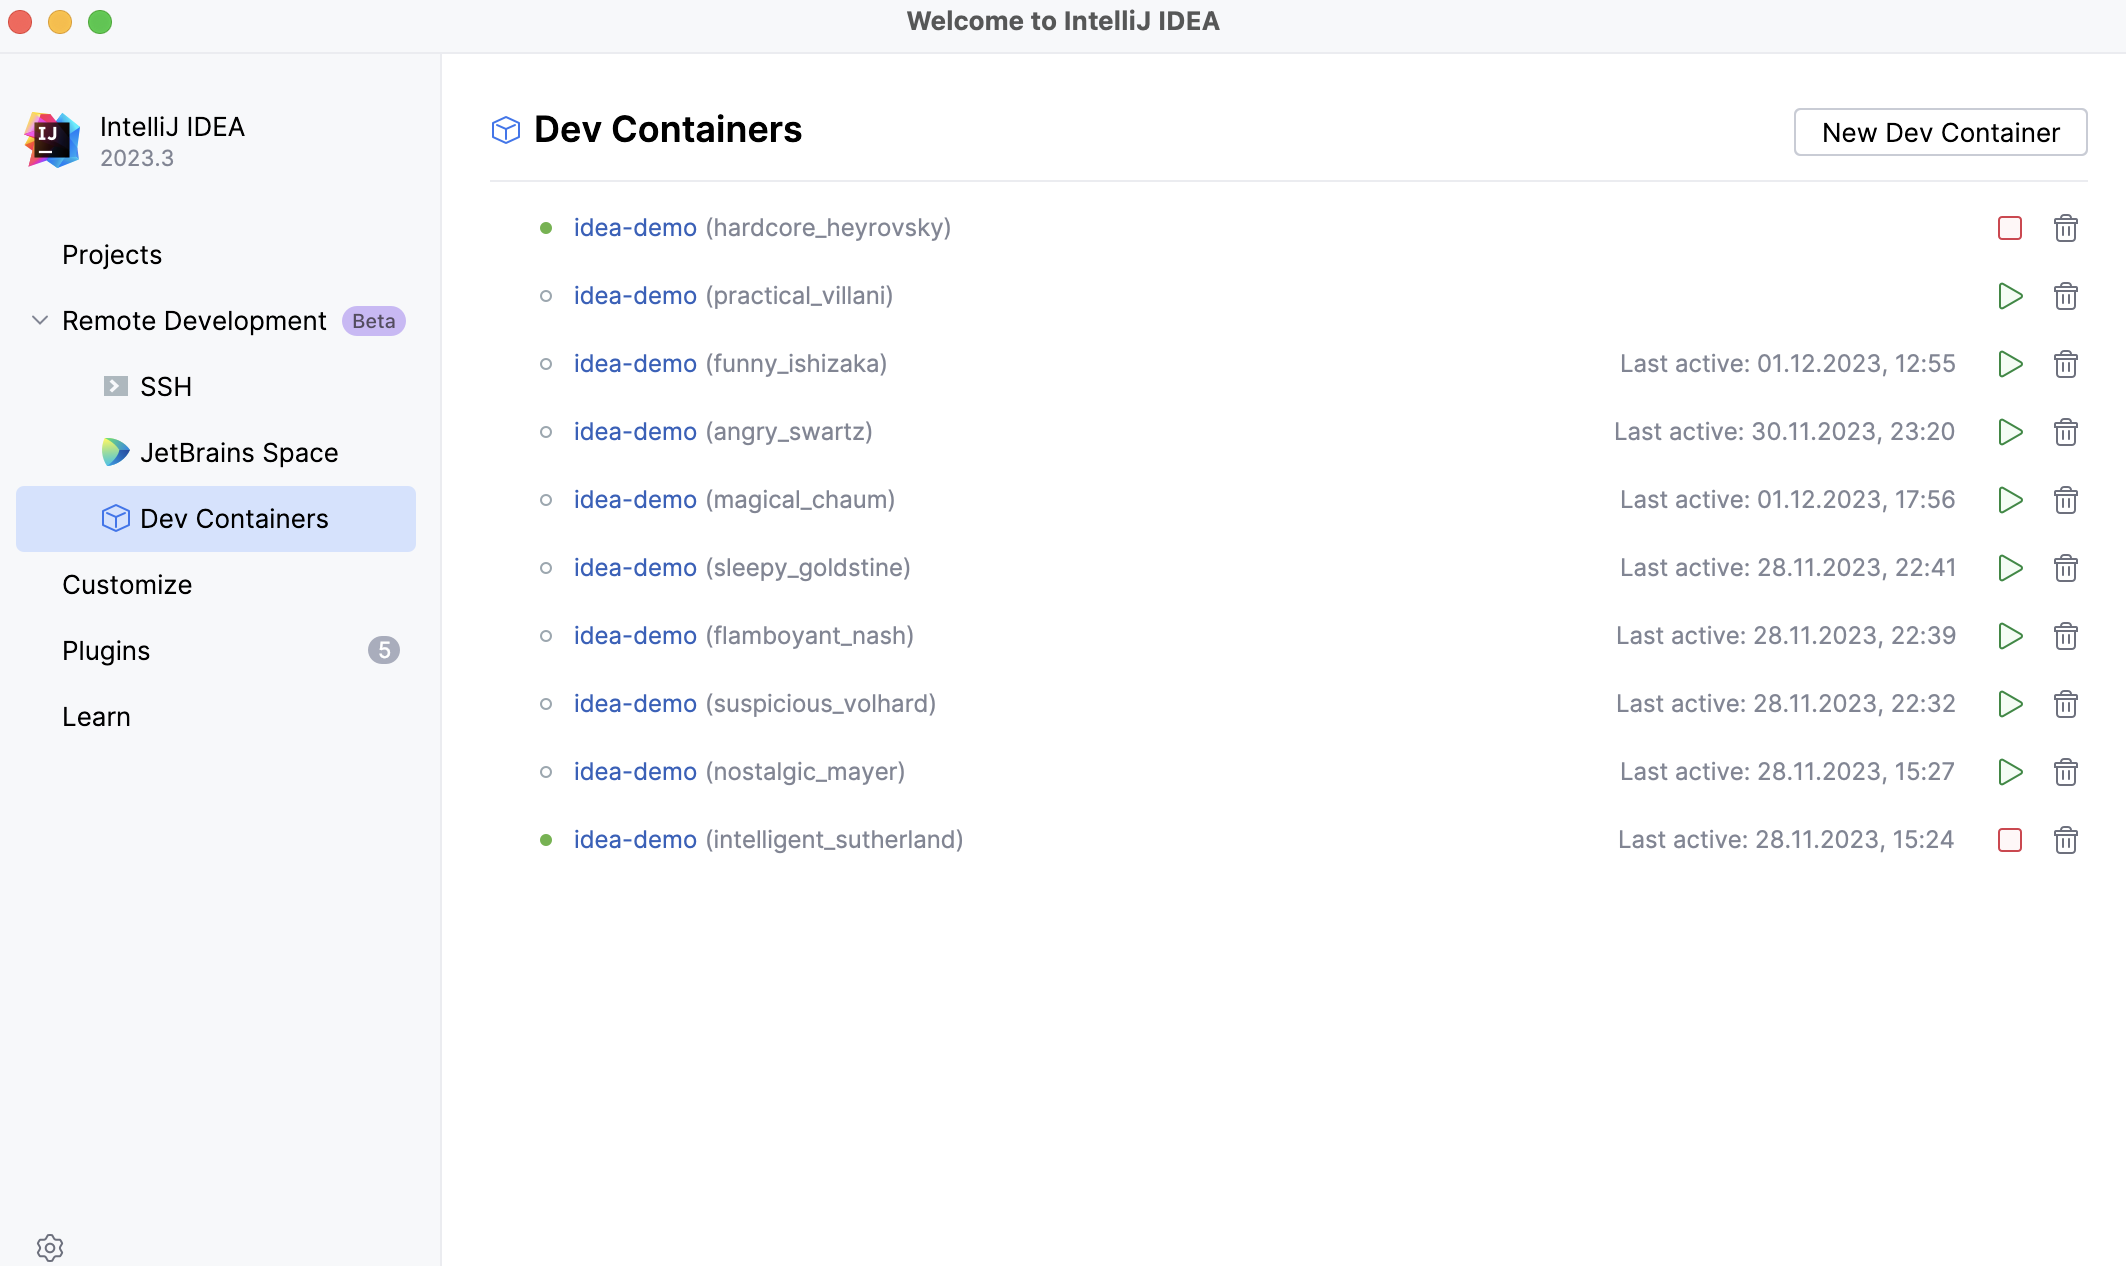Delete the nostalgic_mayer container
The height and width of the screenshot is (1266, 2126).
point(2066,772)
